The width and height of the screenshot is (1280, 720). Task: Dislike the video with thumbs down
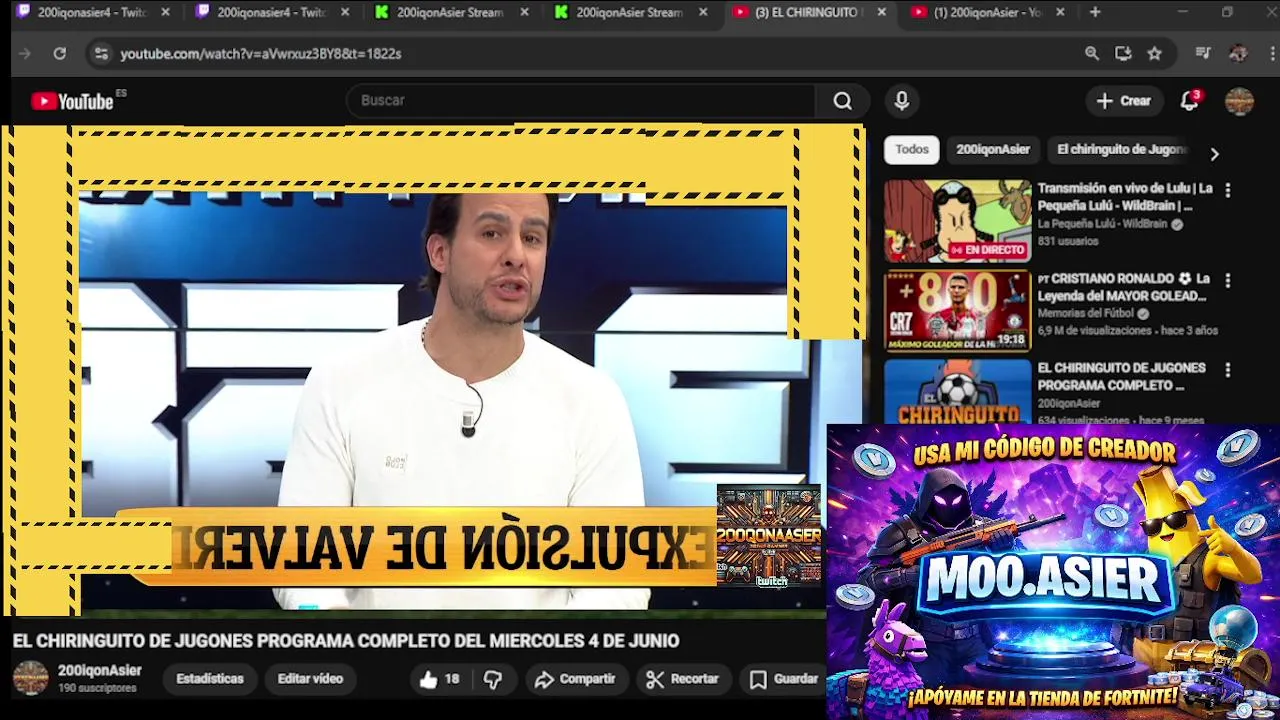pyautogui.click(x=493, y=679)
